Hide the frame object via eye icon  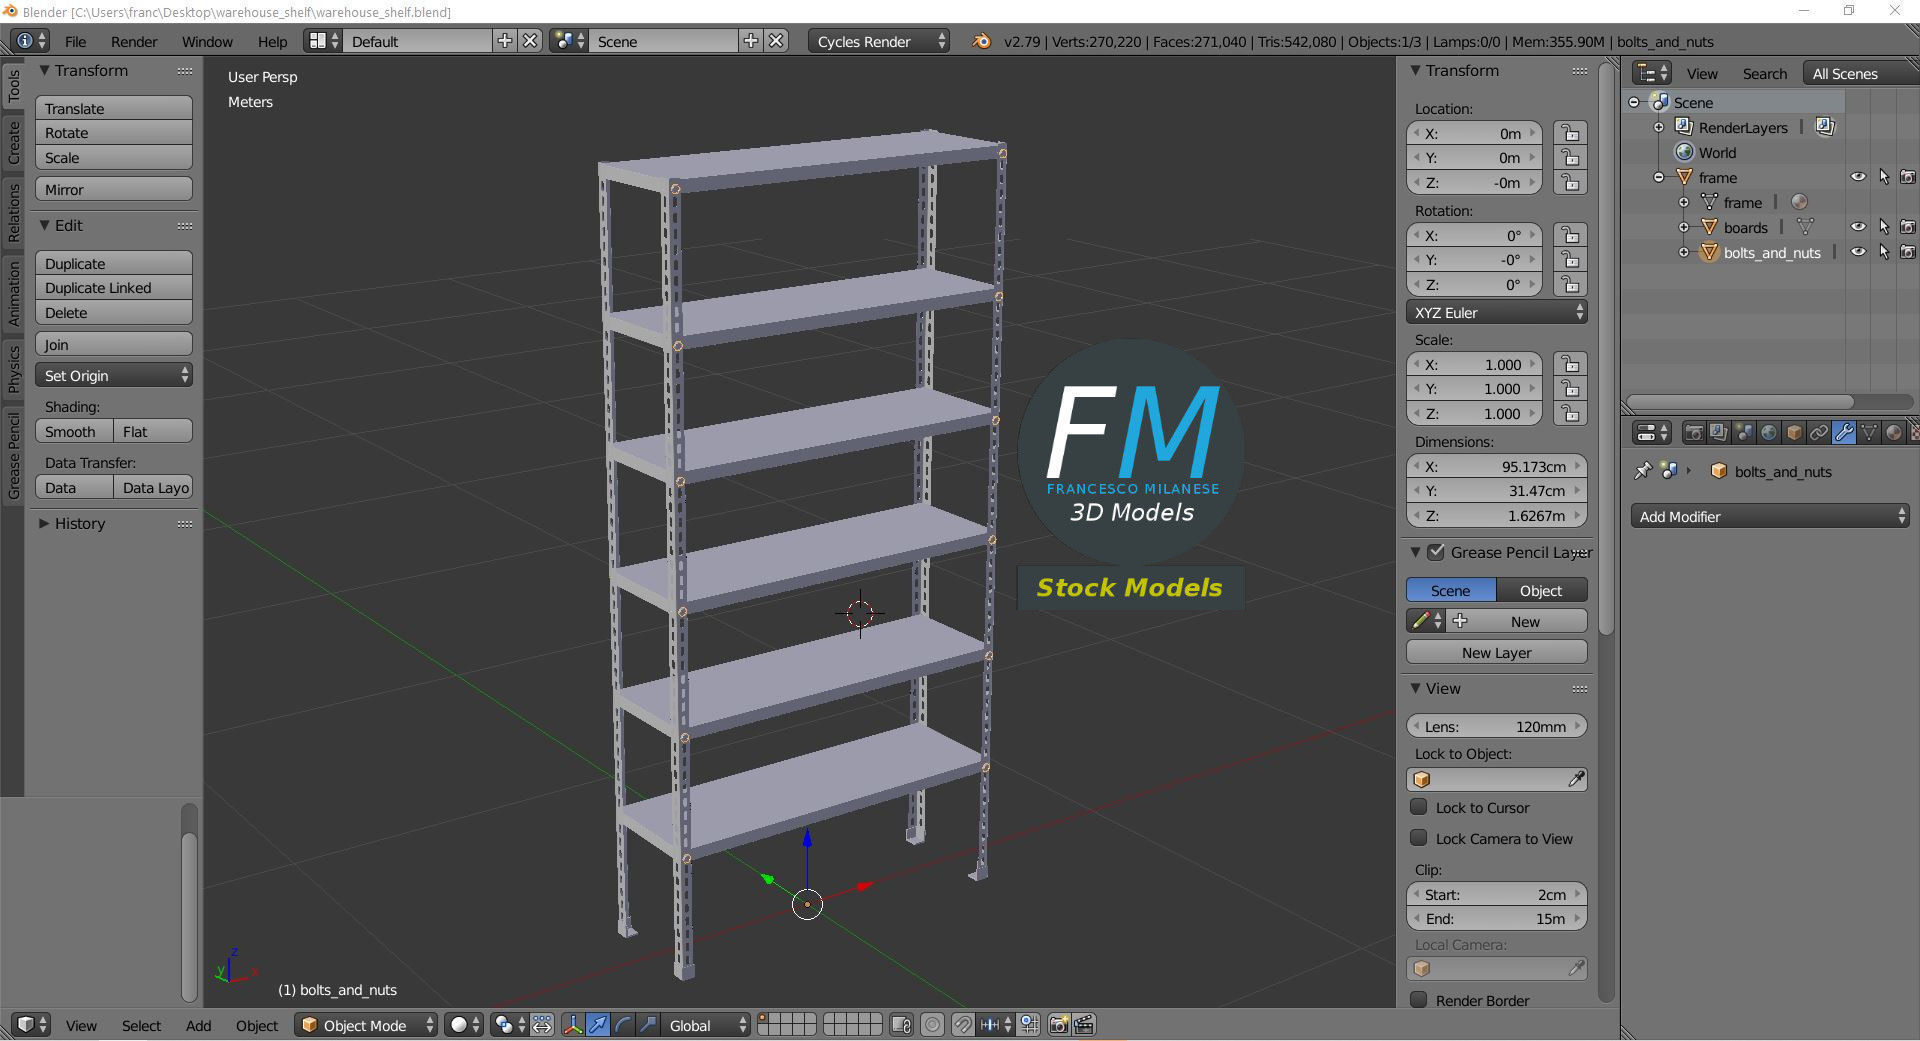[x=1858, y=177]
